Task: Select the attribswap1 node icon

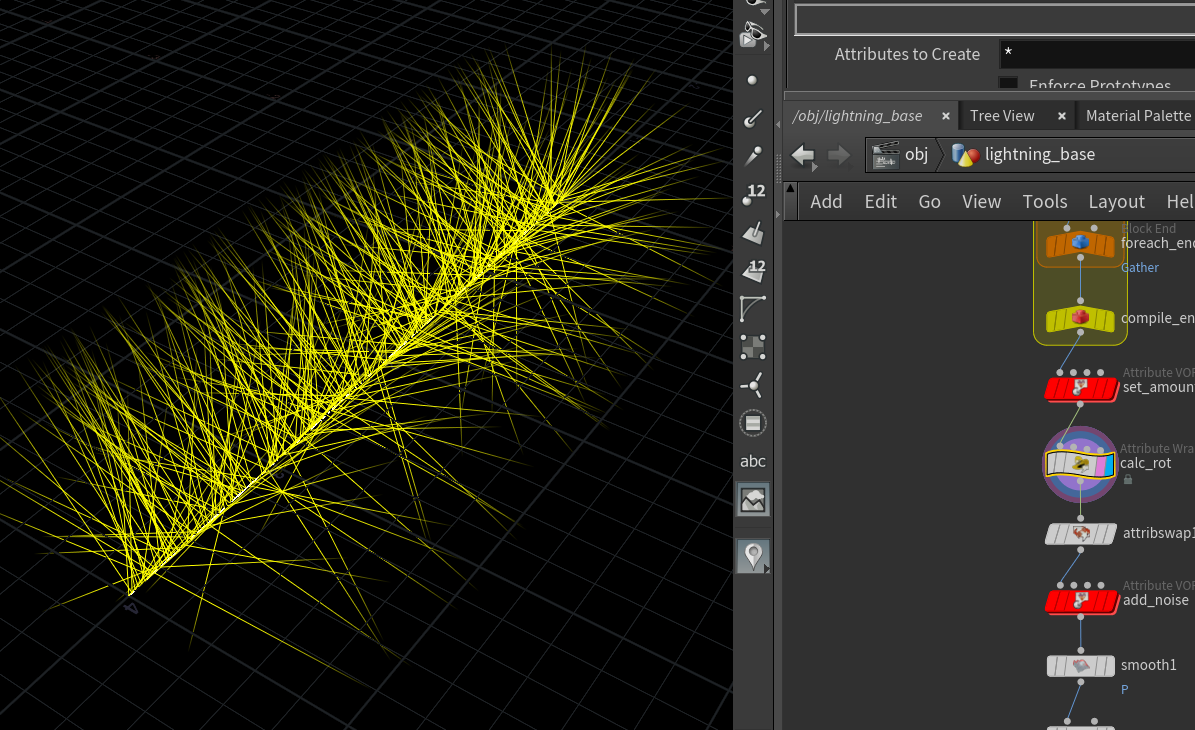Action: [1080, 533]
